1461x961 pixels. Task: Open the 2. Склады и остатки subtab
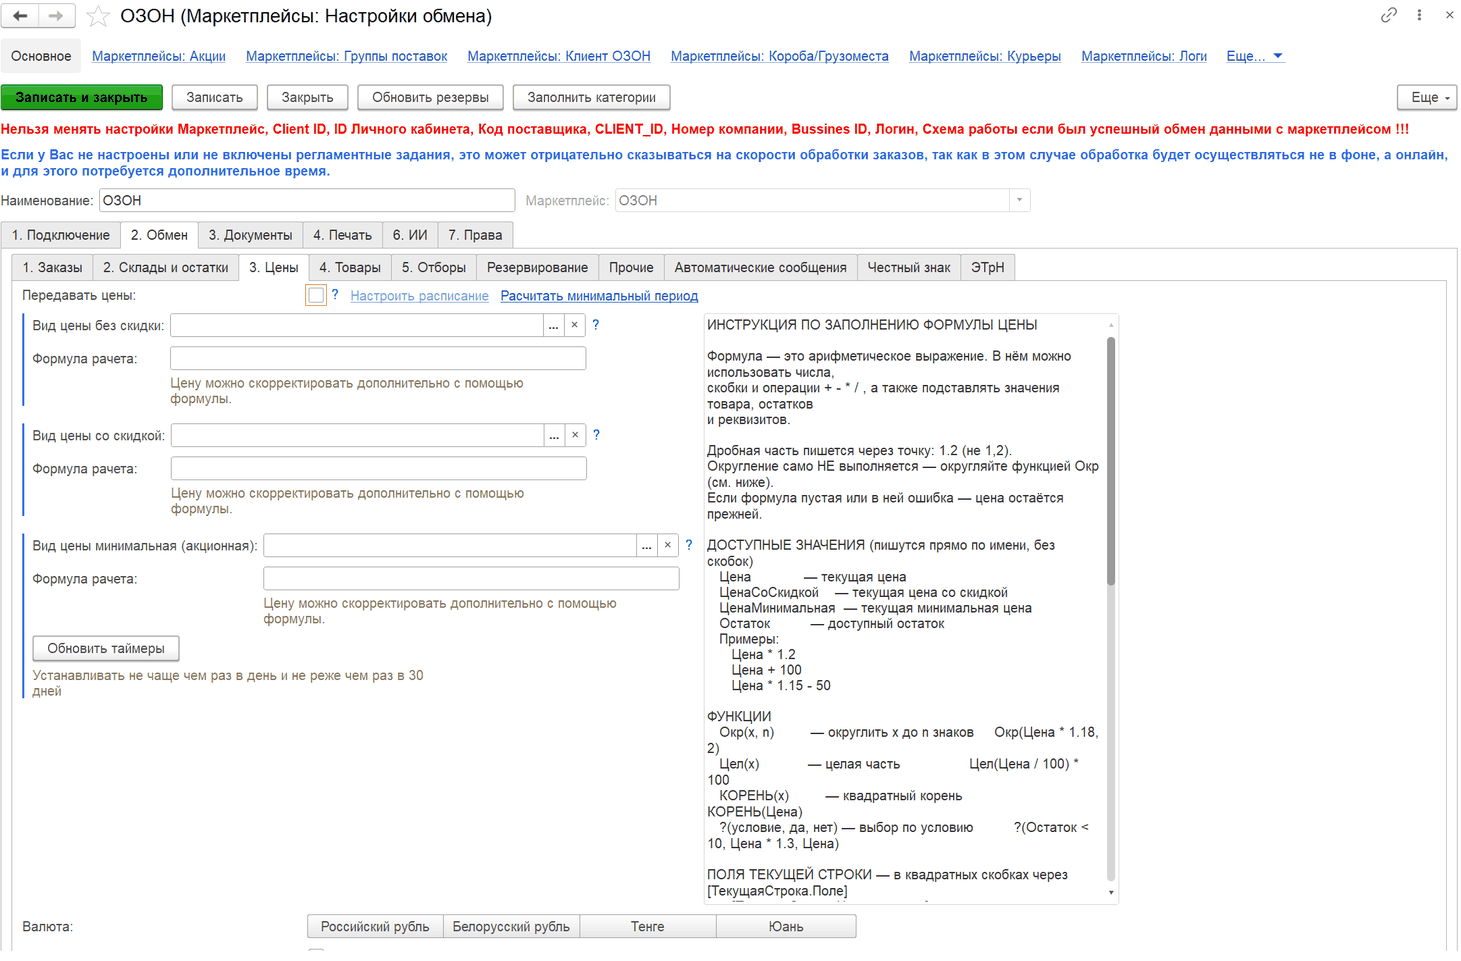[166, 267]
